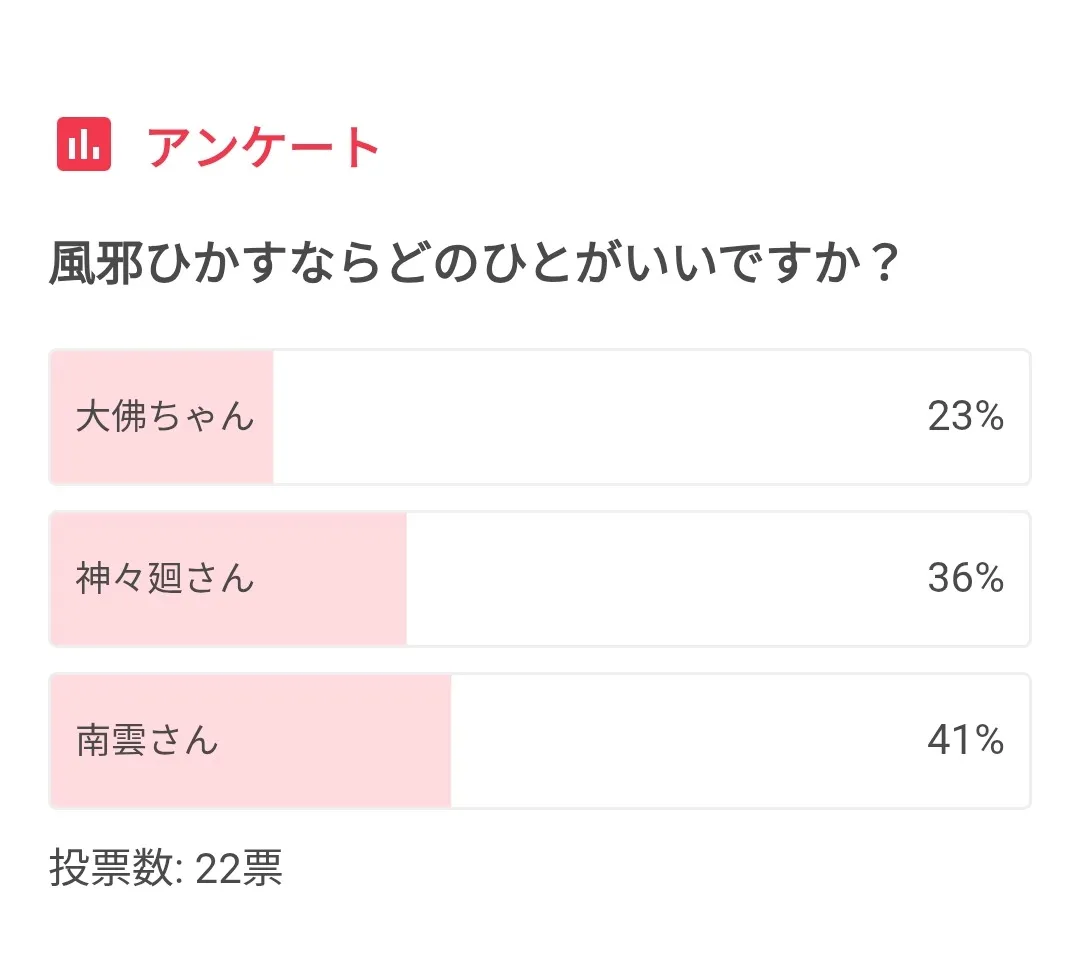Click the white unfilled area of 大佛ちゃん bar

pos(600,416)
